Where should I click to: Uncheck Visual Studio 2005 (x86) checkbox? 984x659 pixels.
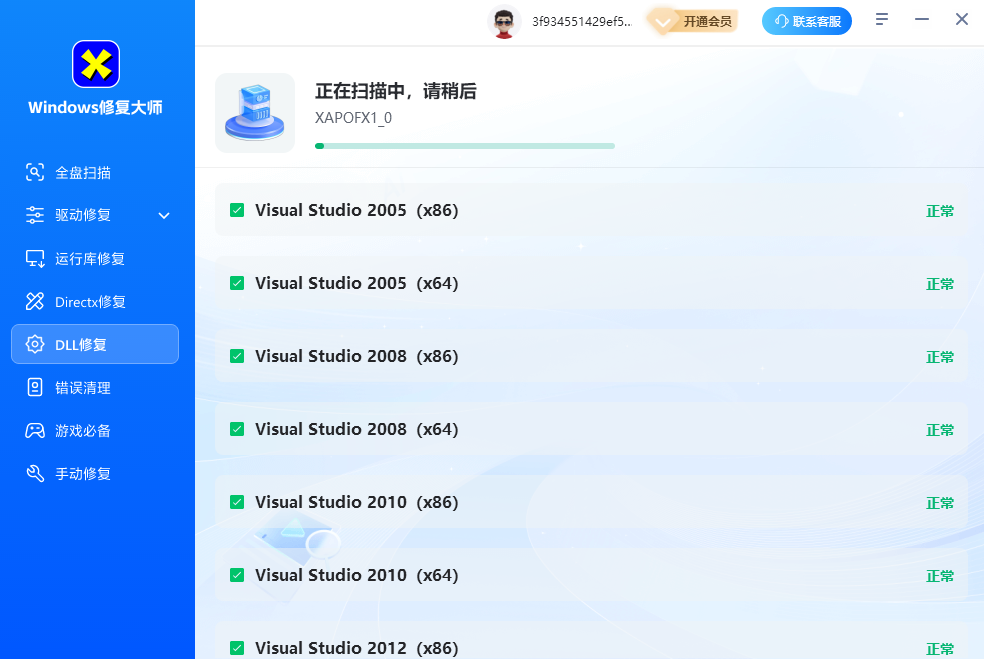coord(237,210)
